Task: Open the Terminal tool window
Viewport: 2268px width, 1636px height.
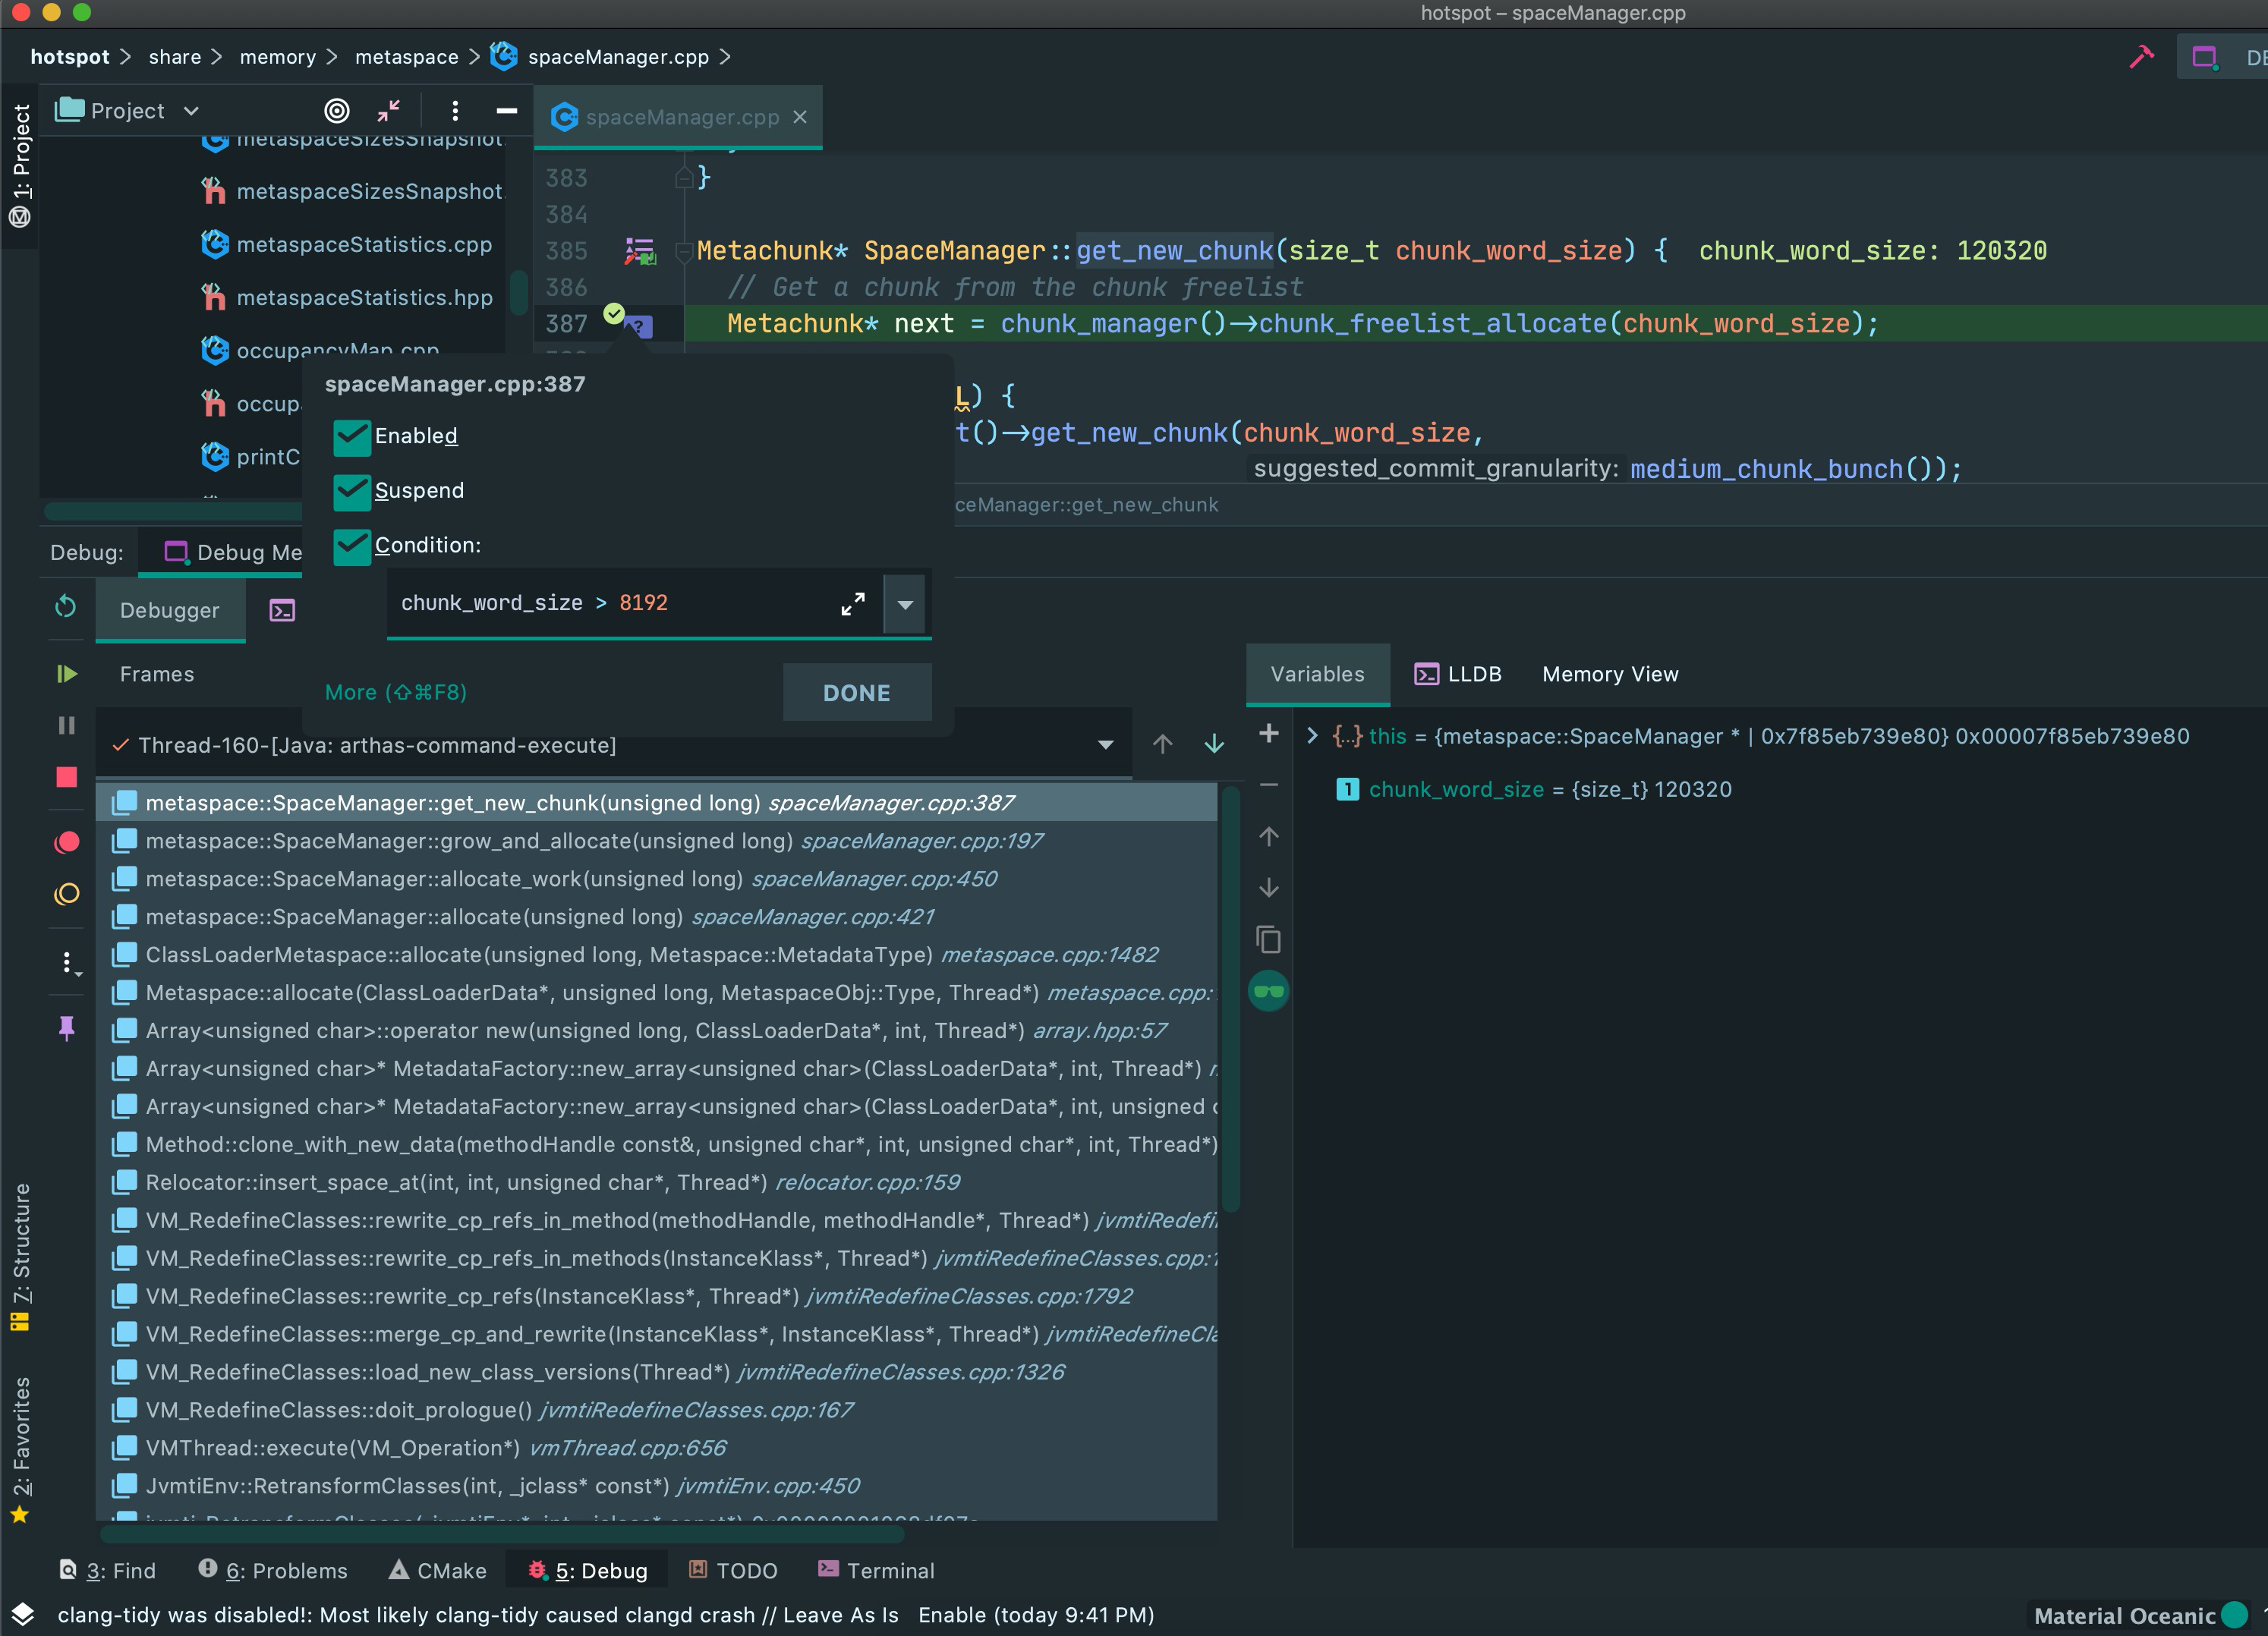Action: point(876,1570)
